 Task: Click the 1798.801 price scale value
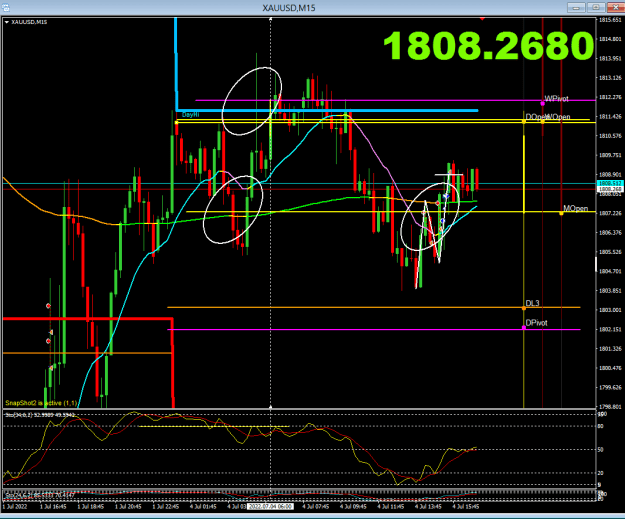(610, 406)
